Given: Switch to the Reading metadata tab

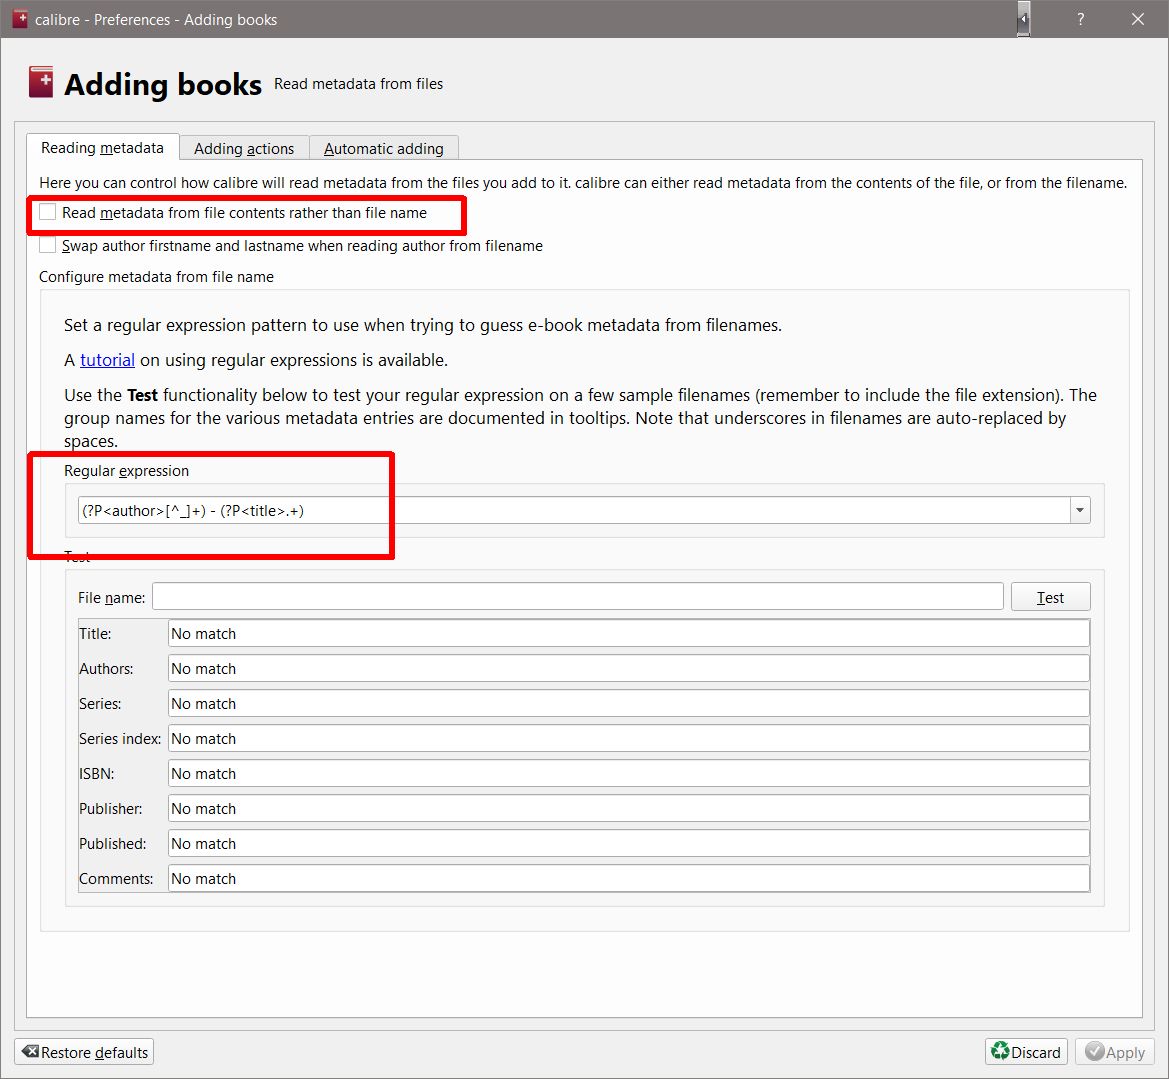Looking at the screenshot, I should (103, 148).
